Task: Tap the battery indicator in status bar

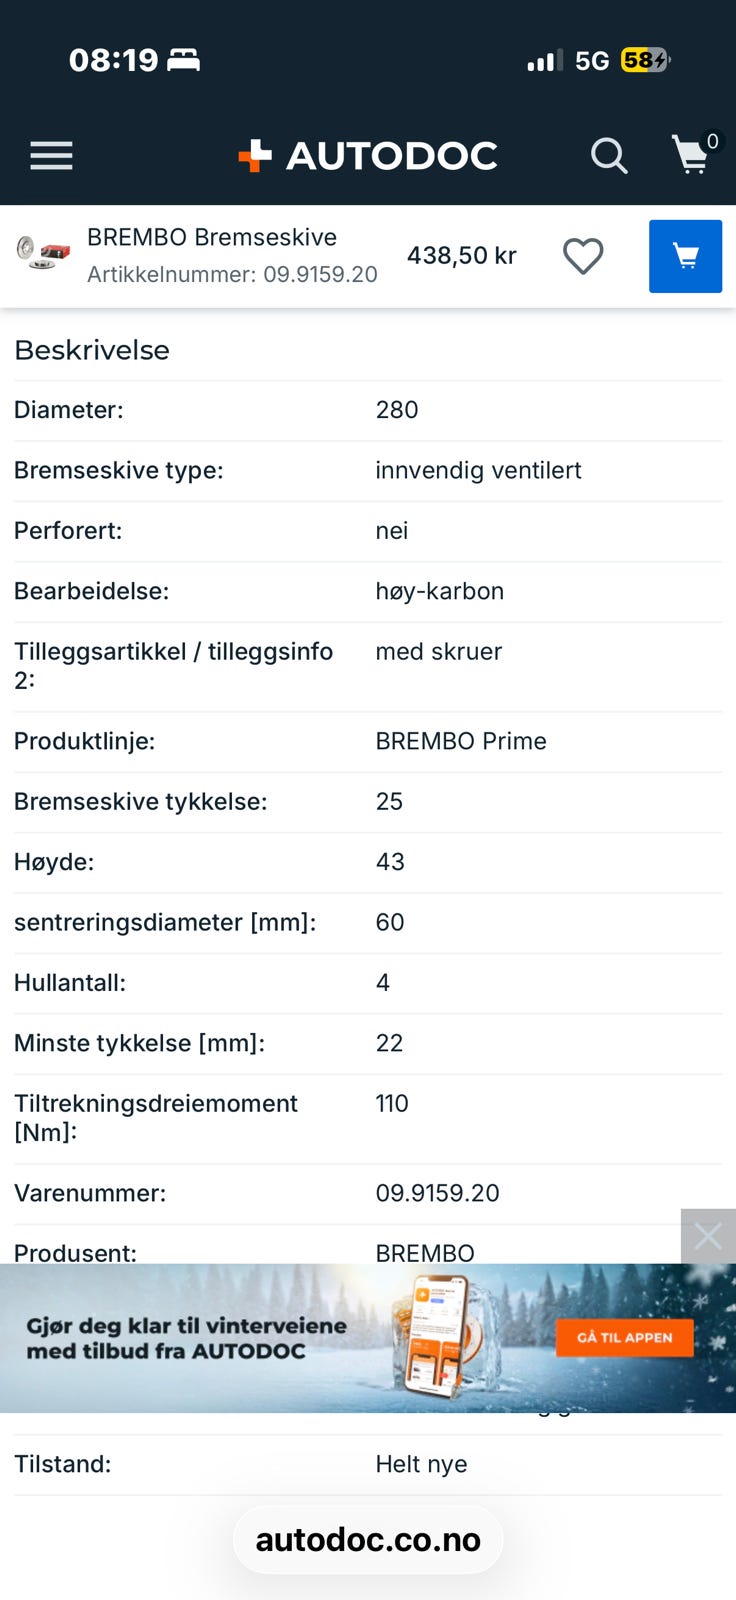Action: [644, 61]
